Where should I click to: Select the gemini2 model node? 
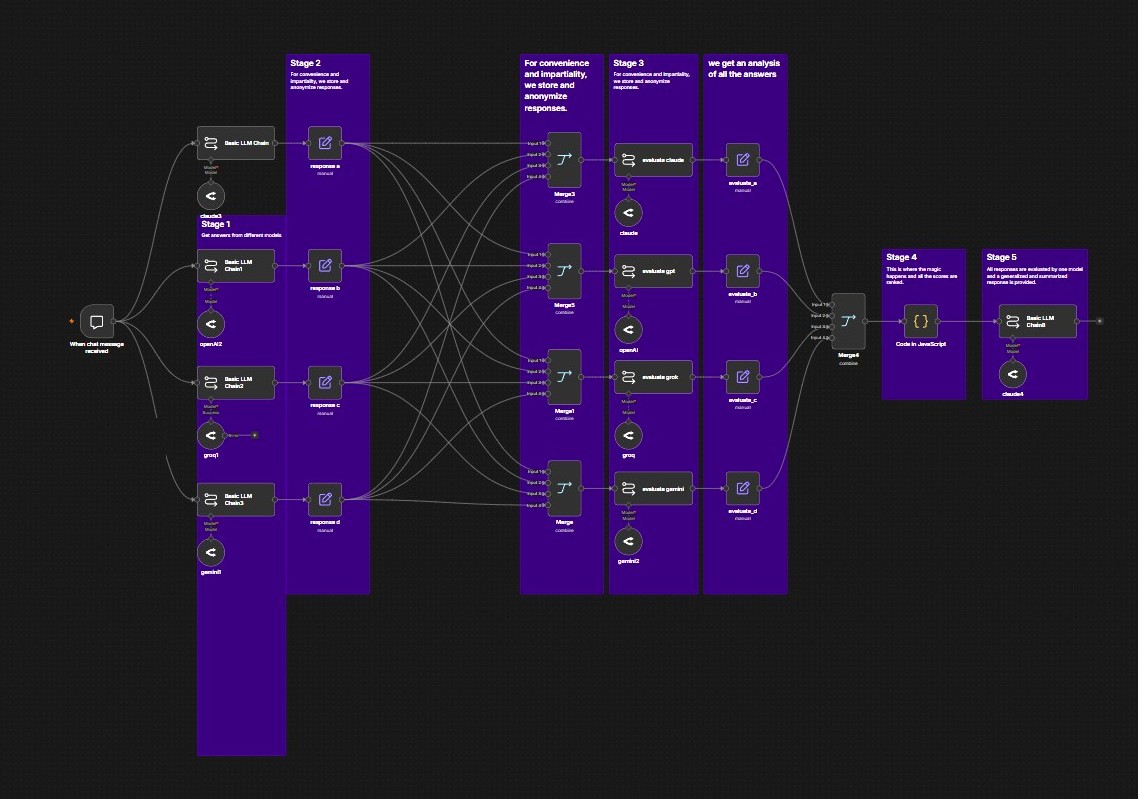coord(629,541)
